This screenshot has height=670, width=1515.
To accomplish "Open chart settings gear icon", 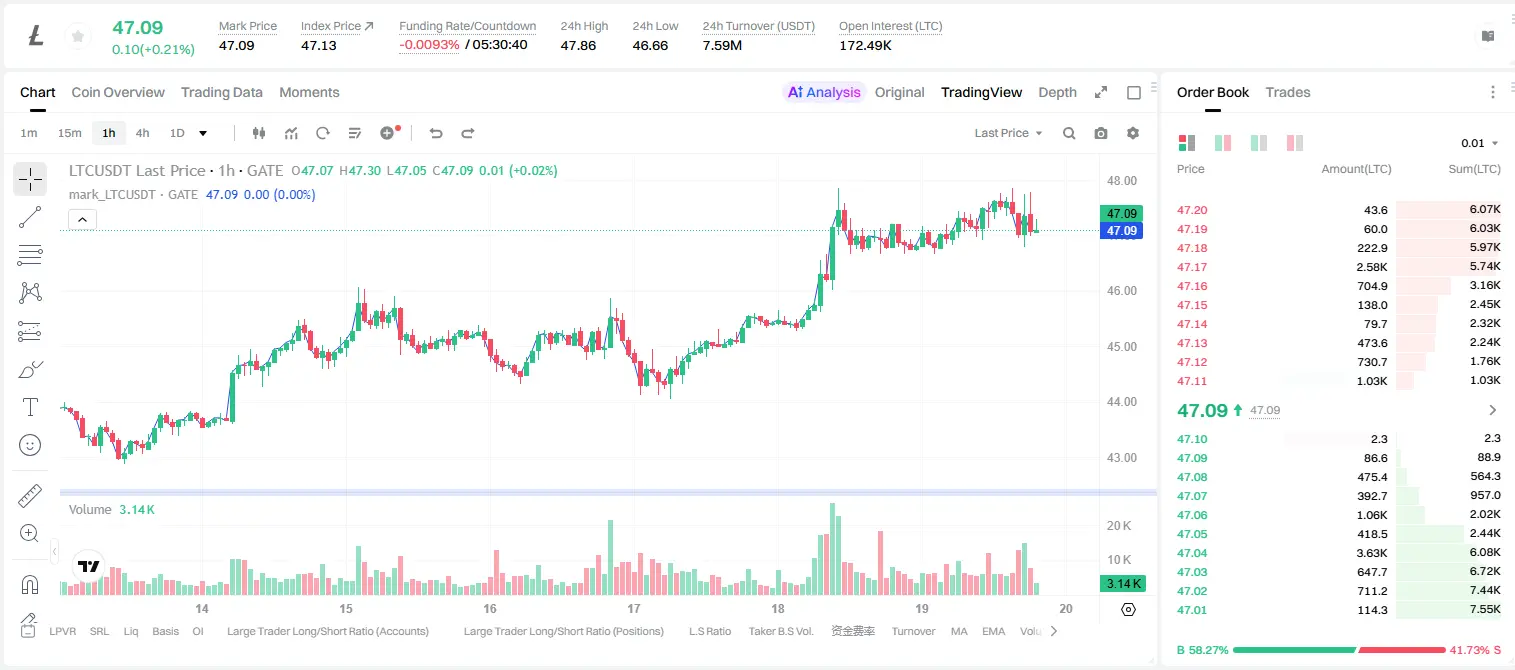I will [x=1133, y=133].
